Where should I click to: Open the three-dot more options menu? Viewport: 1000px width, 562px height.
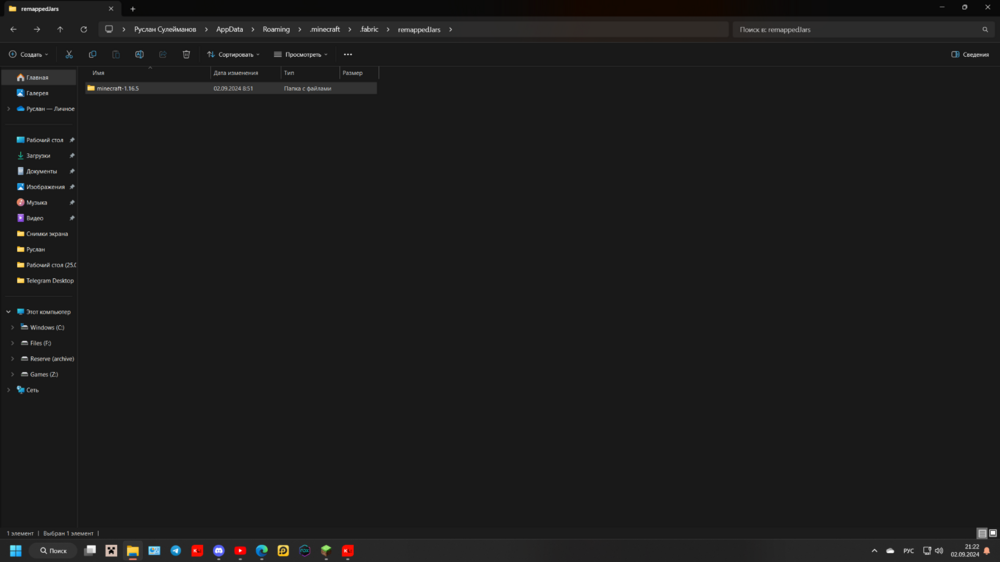click(348, 54)
